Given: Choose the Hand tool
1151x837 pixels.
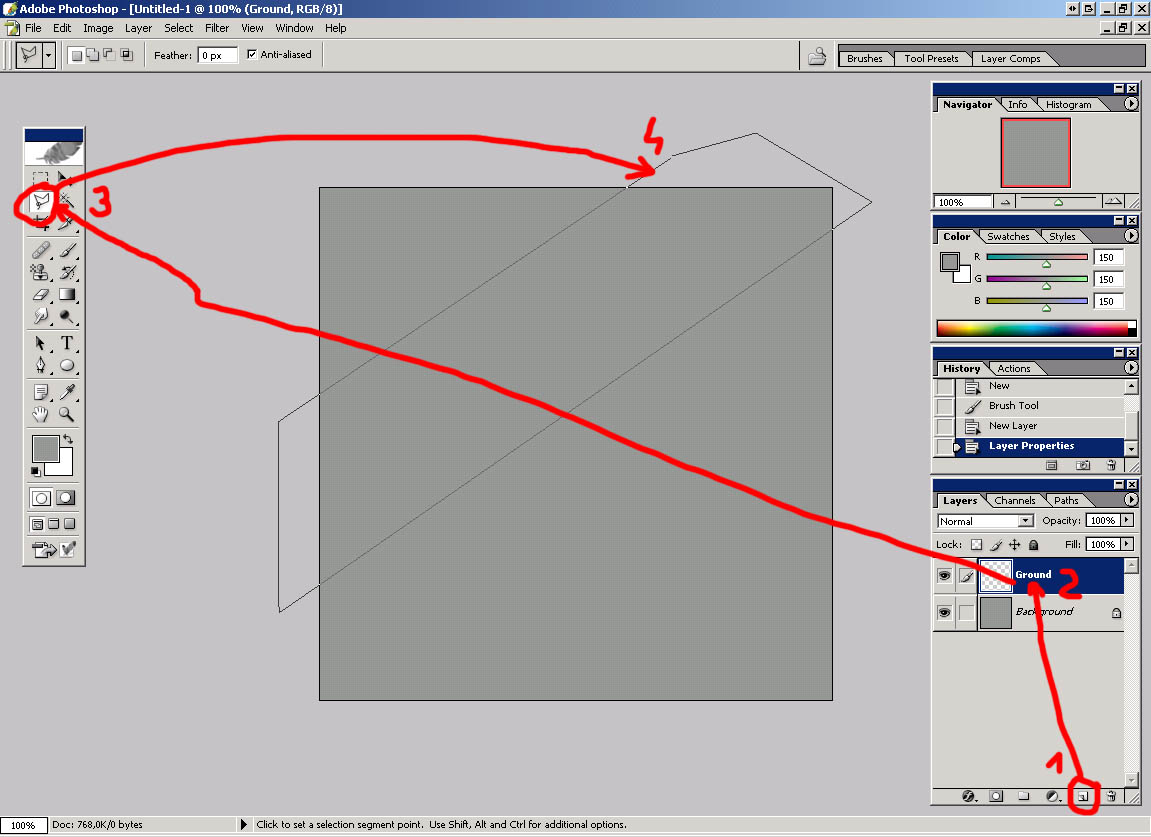Looking at the screenshot, I should [41, 413].
